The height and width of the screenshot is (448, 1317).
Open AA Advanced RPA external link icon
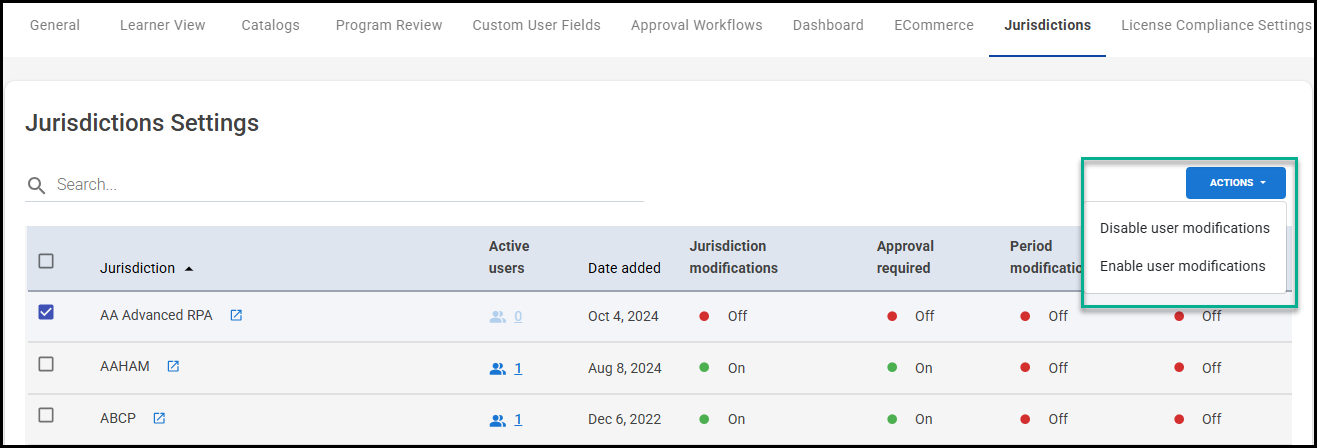[236, 315]
